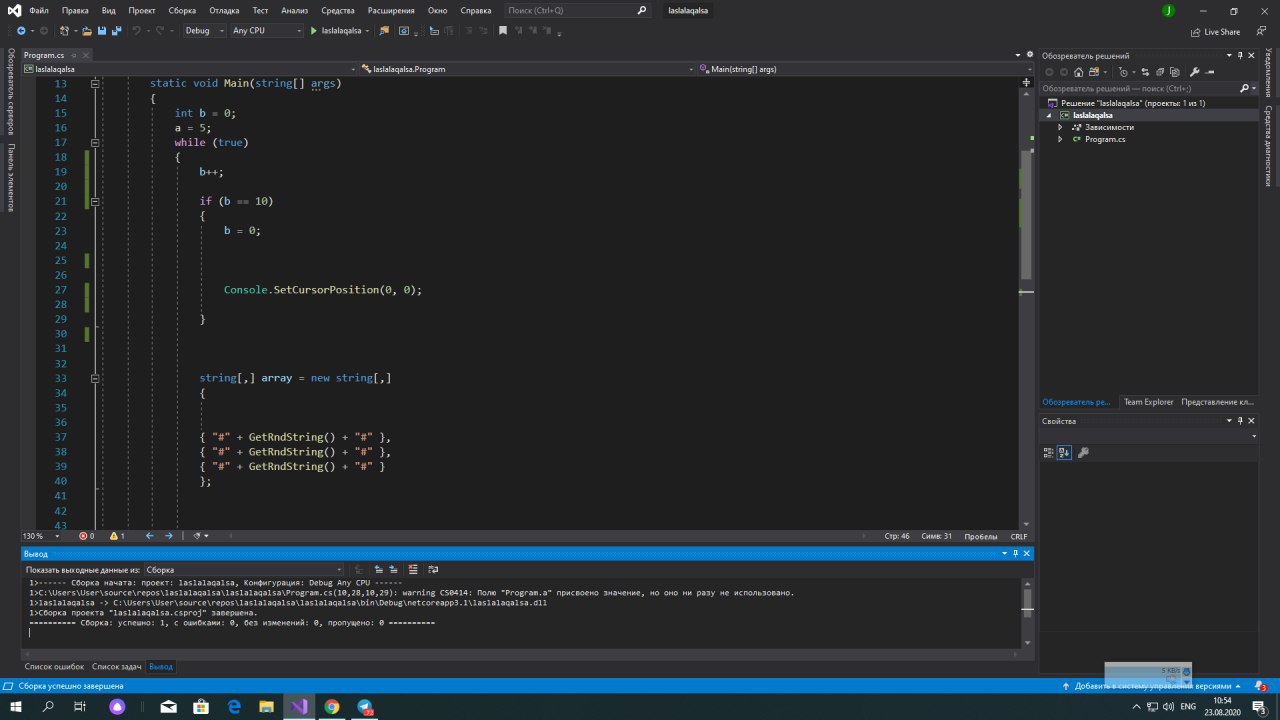
Task: Open Solution Explorer properties wrench icon
Action: (x=1192, y=72)
